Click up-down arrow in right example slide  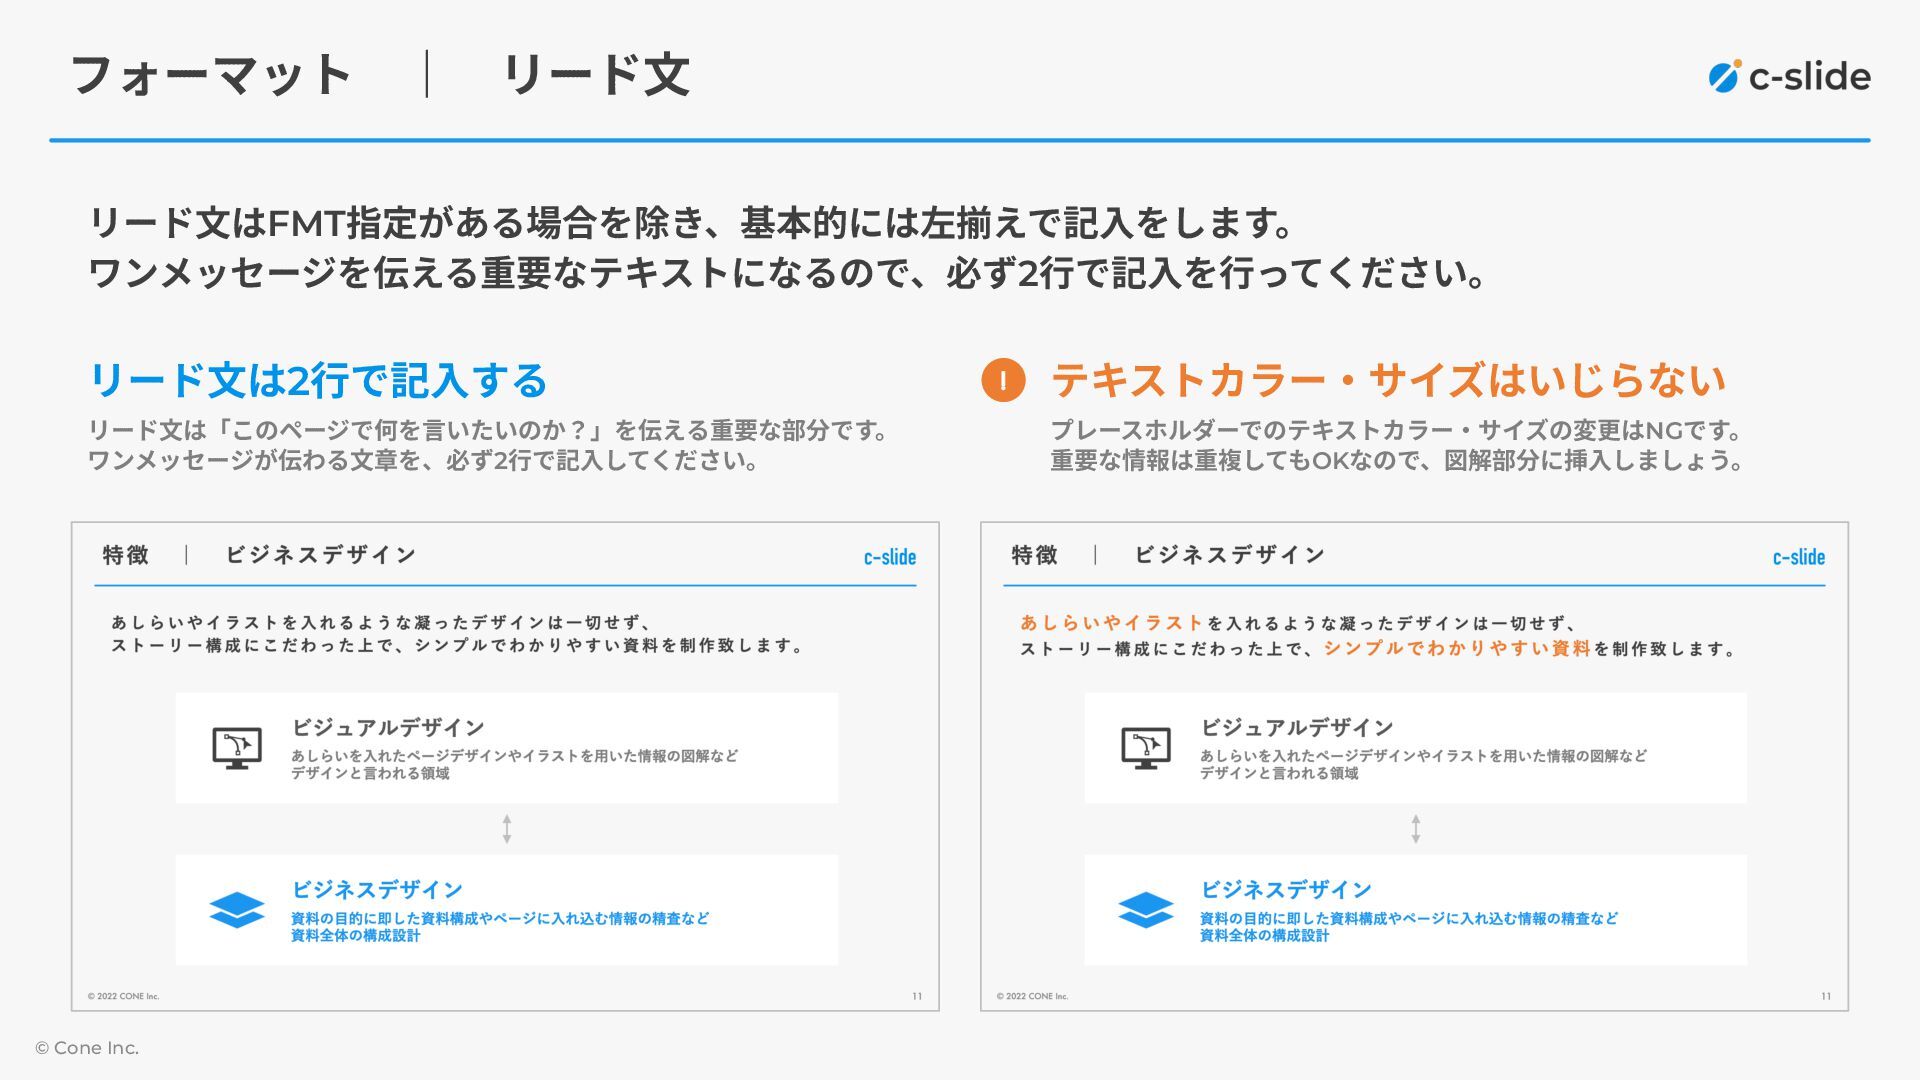[x=1415, y=829]
